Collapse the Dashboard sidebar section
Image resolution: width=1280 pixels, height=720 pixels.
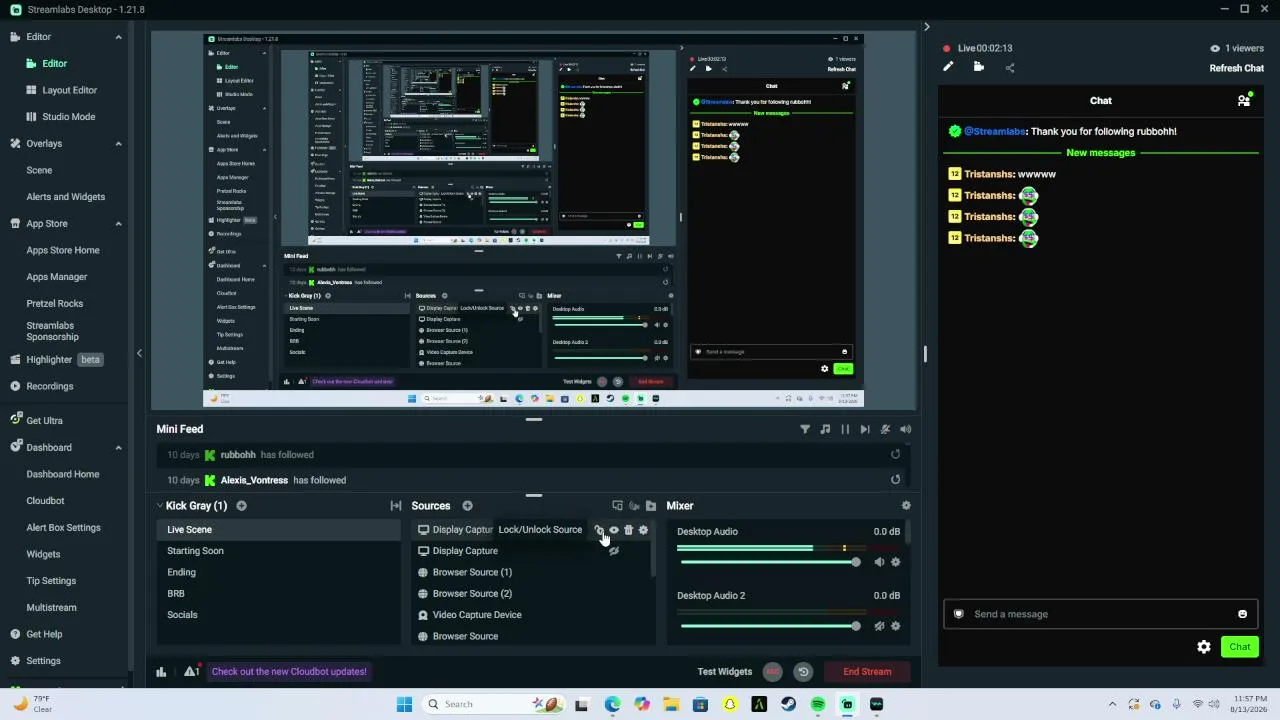tap(118, 448)
